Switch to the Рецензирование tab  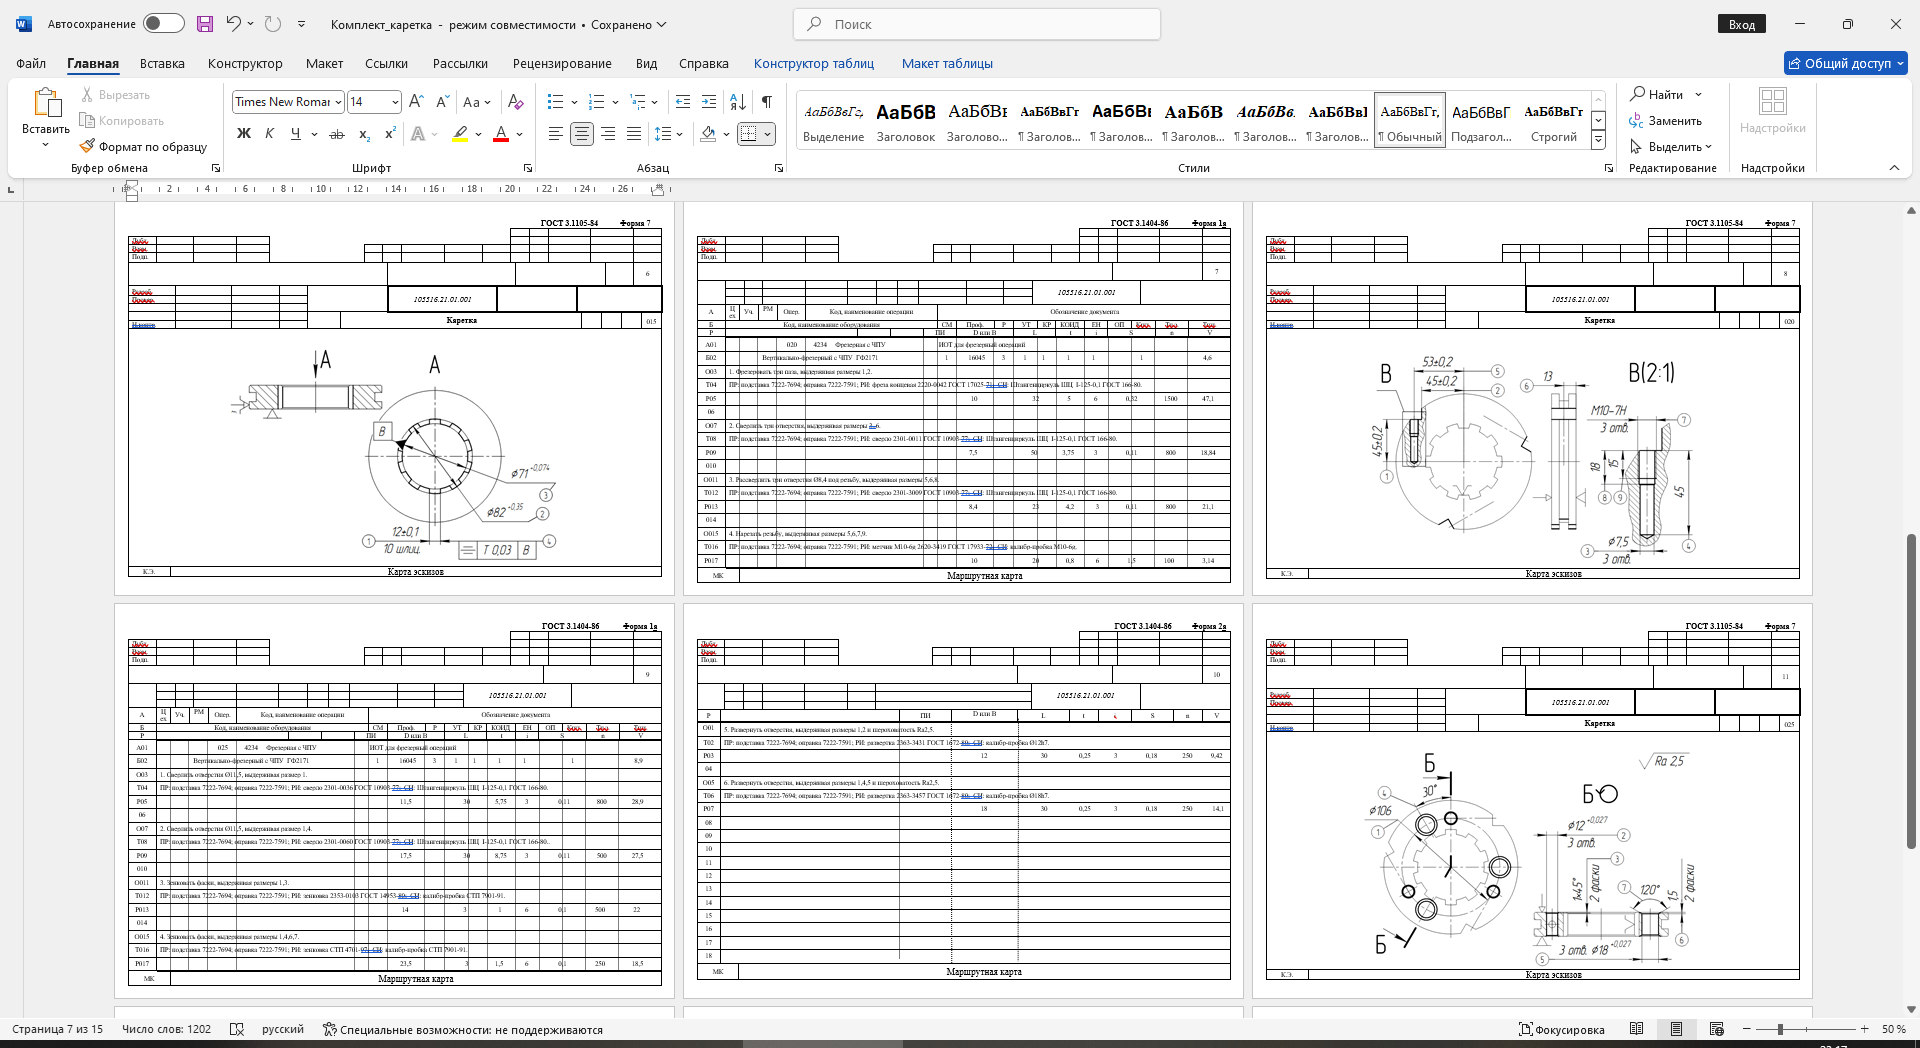click(x=562, y=63)
